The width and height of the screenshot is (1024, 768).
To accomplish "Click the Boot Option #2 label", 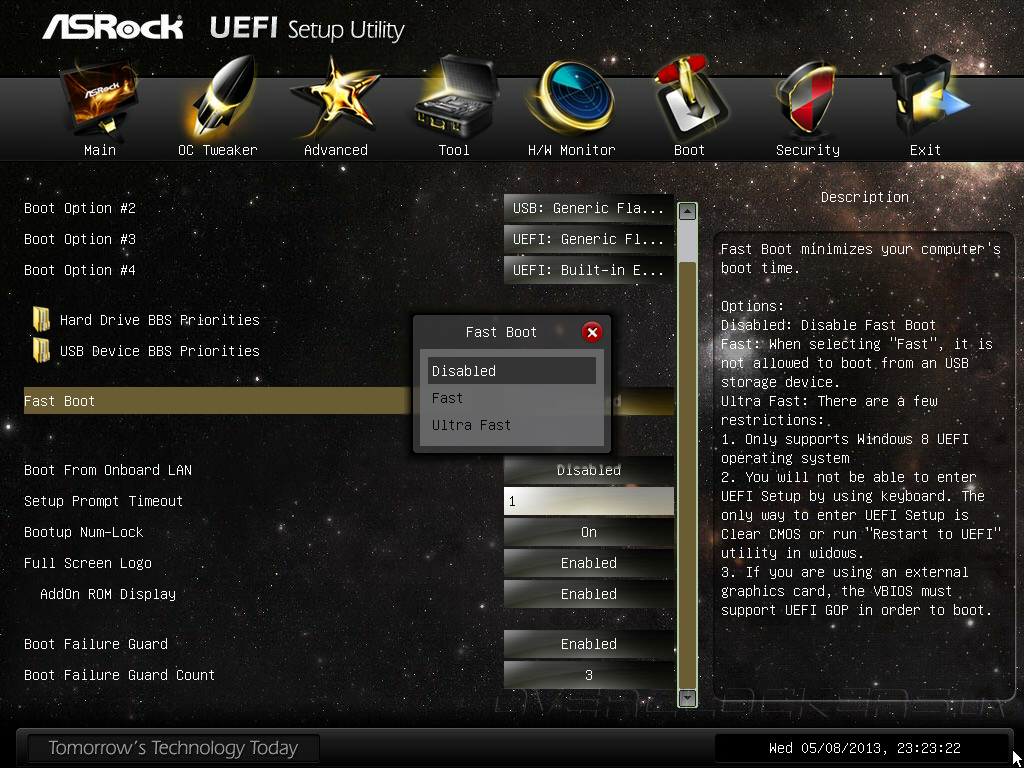I will [80, 208].
